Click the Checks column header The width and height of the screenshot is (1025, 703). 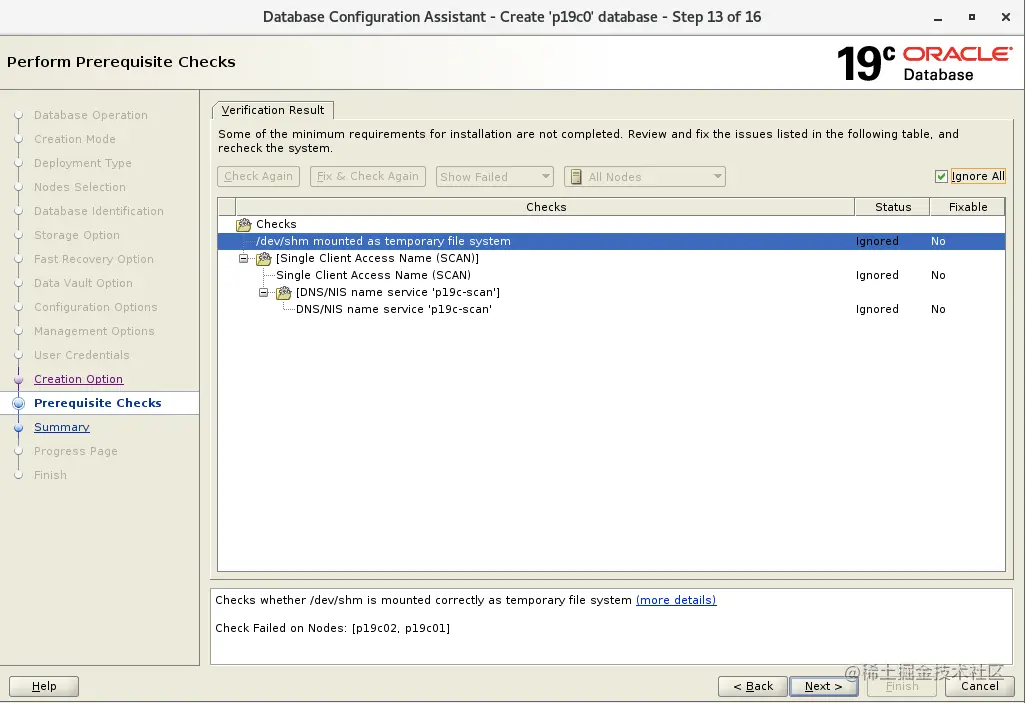point(546,207)
